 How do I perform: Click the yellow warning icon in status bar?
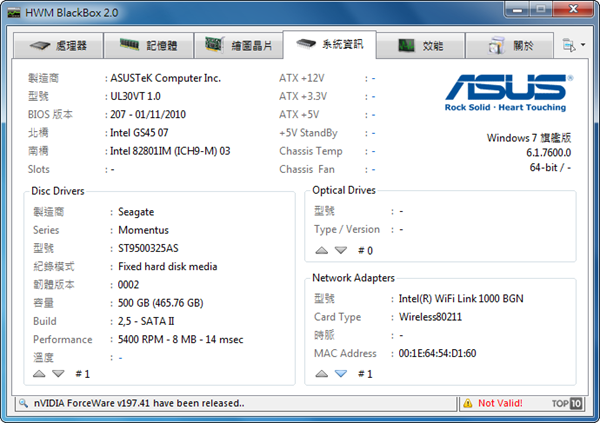point(466,403)
